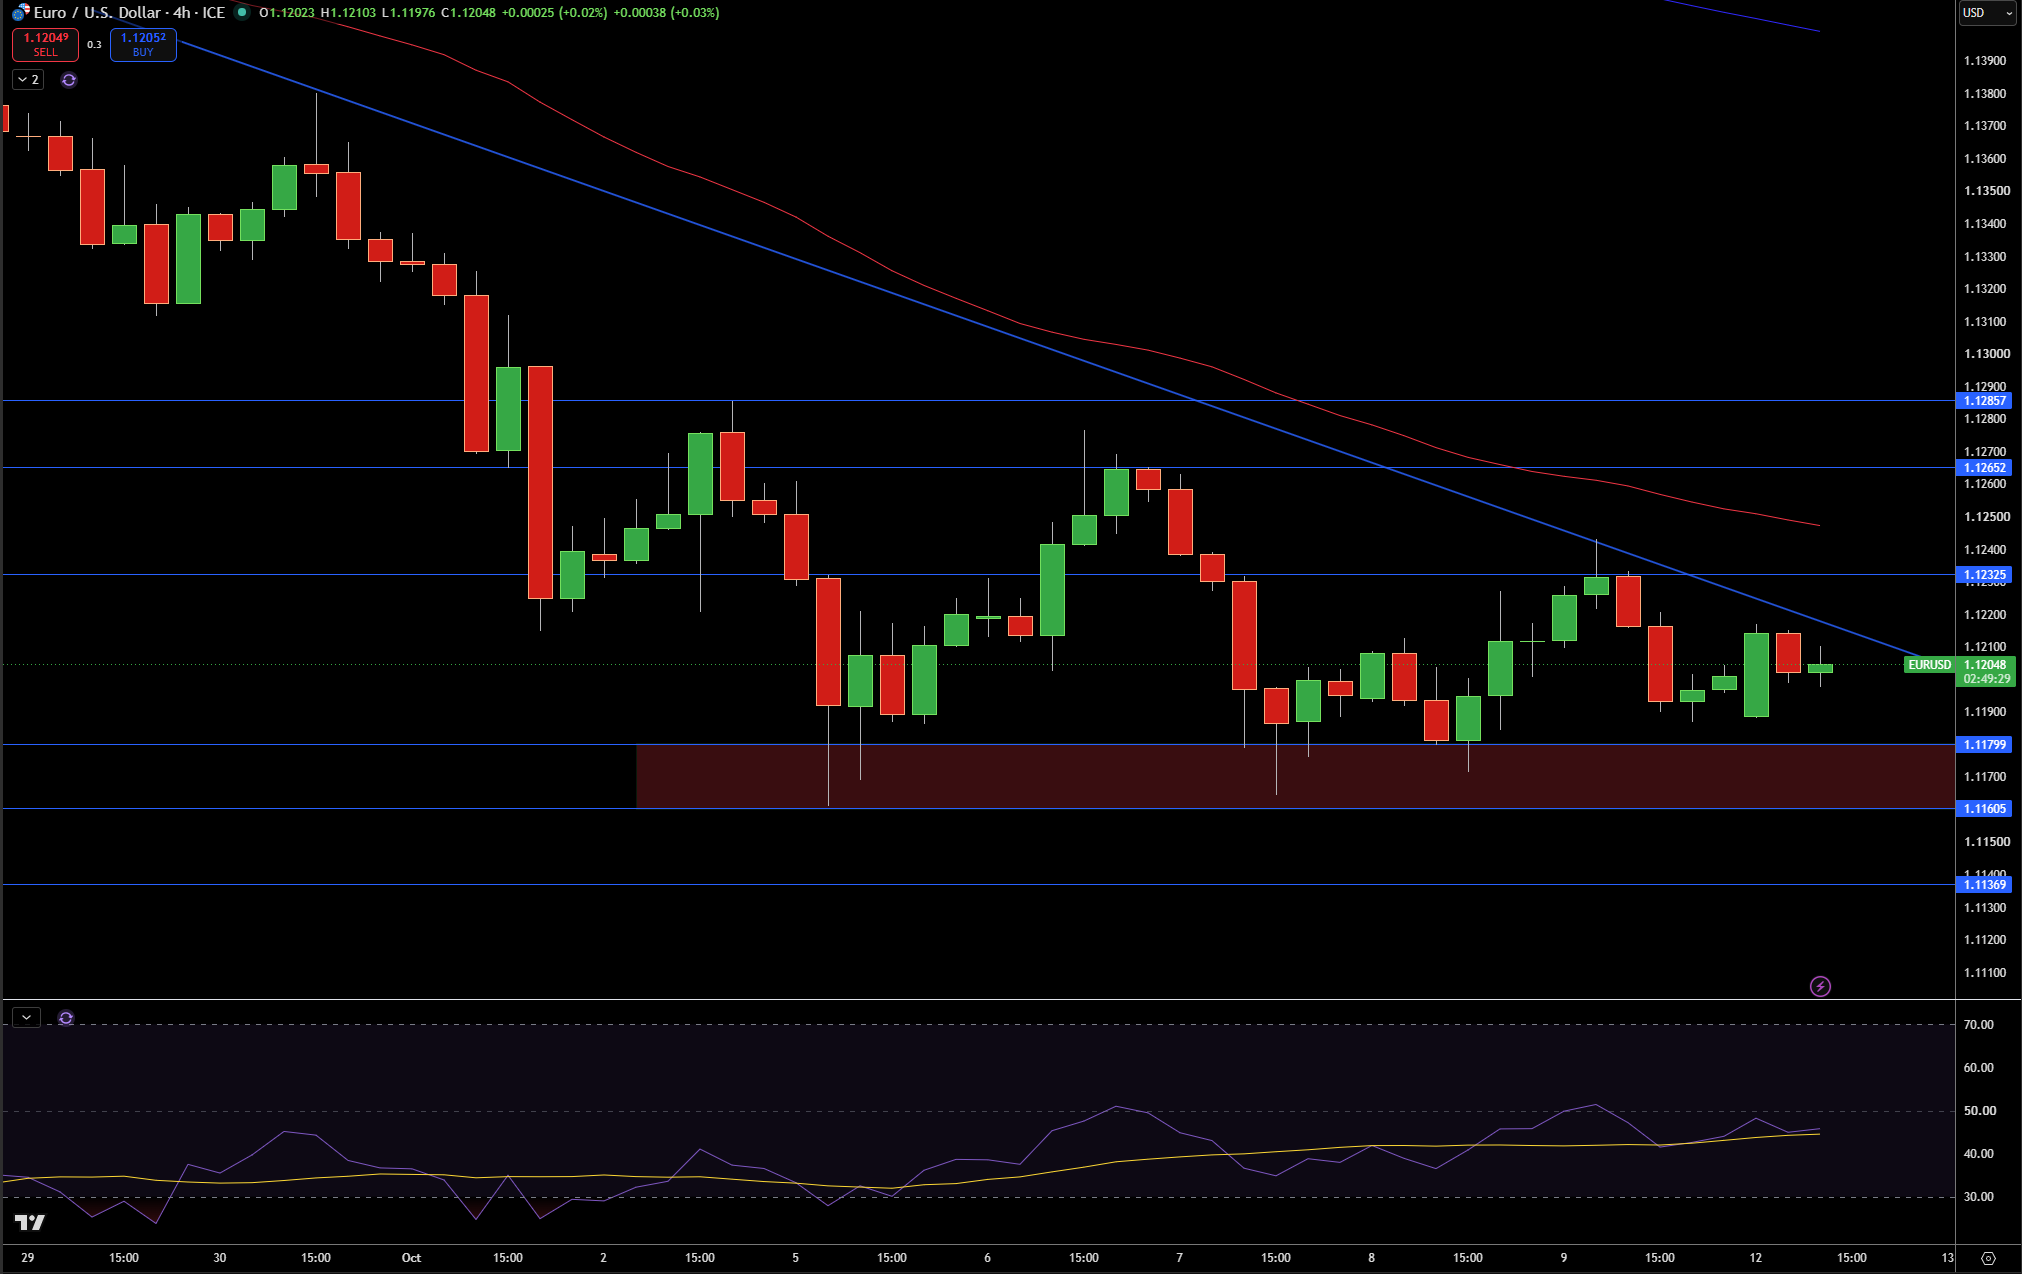Click the BUY 1.12052 button
This screenshot has height=1274, width=2022.
pos(143,44)
